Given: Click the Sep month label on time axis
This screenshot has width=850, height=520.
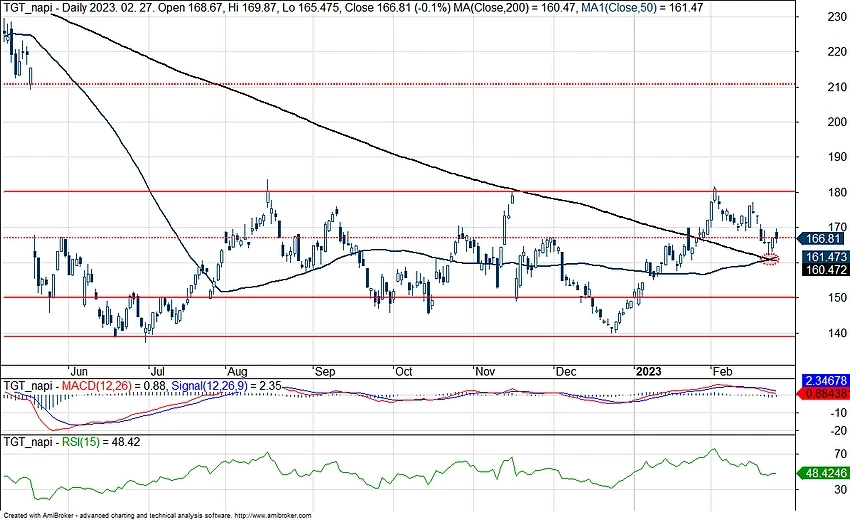Looking at the screenshot, I should pos(325,371).
